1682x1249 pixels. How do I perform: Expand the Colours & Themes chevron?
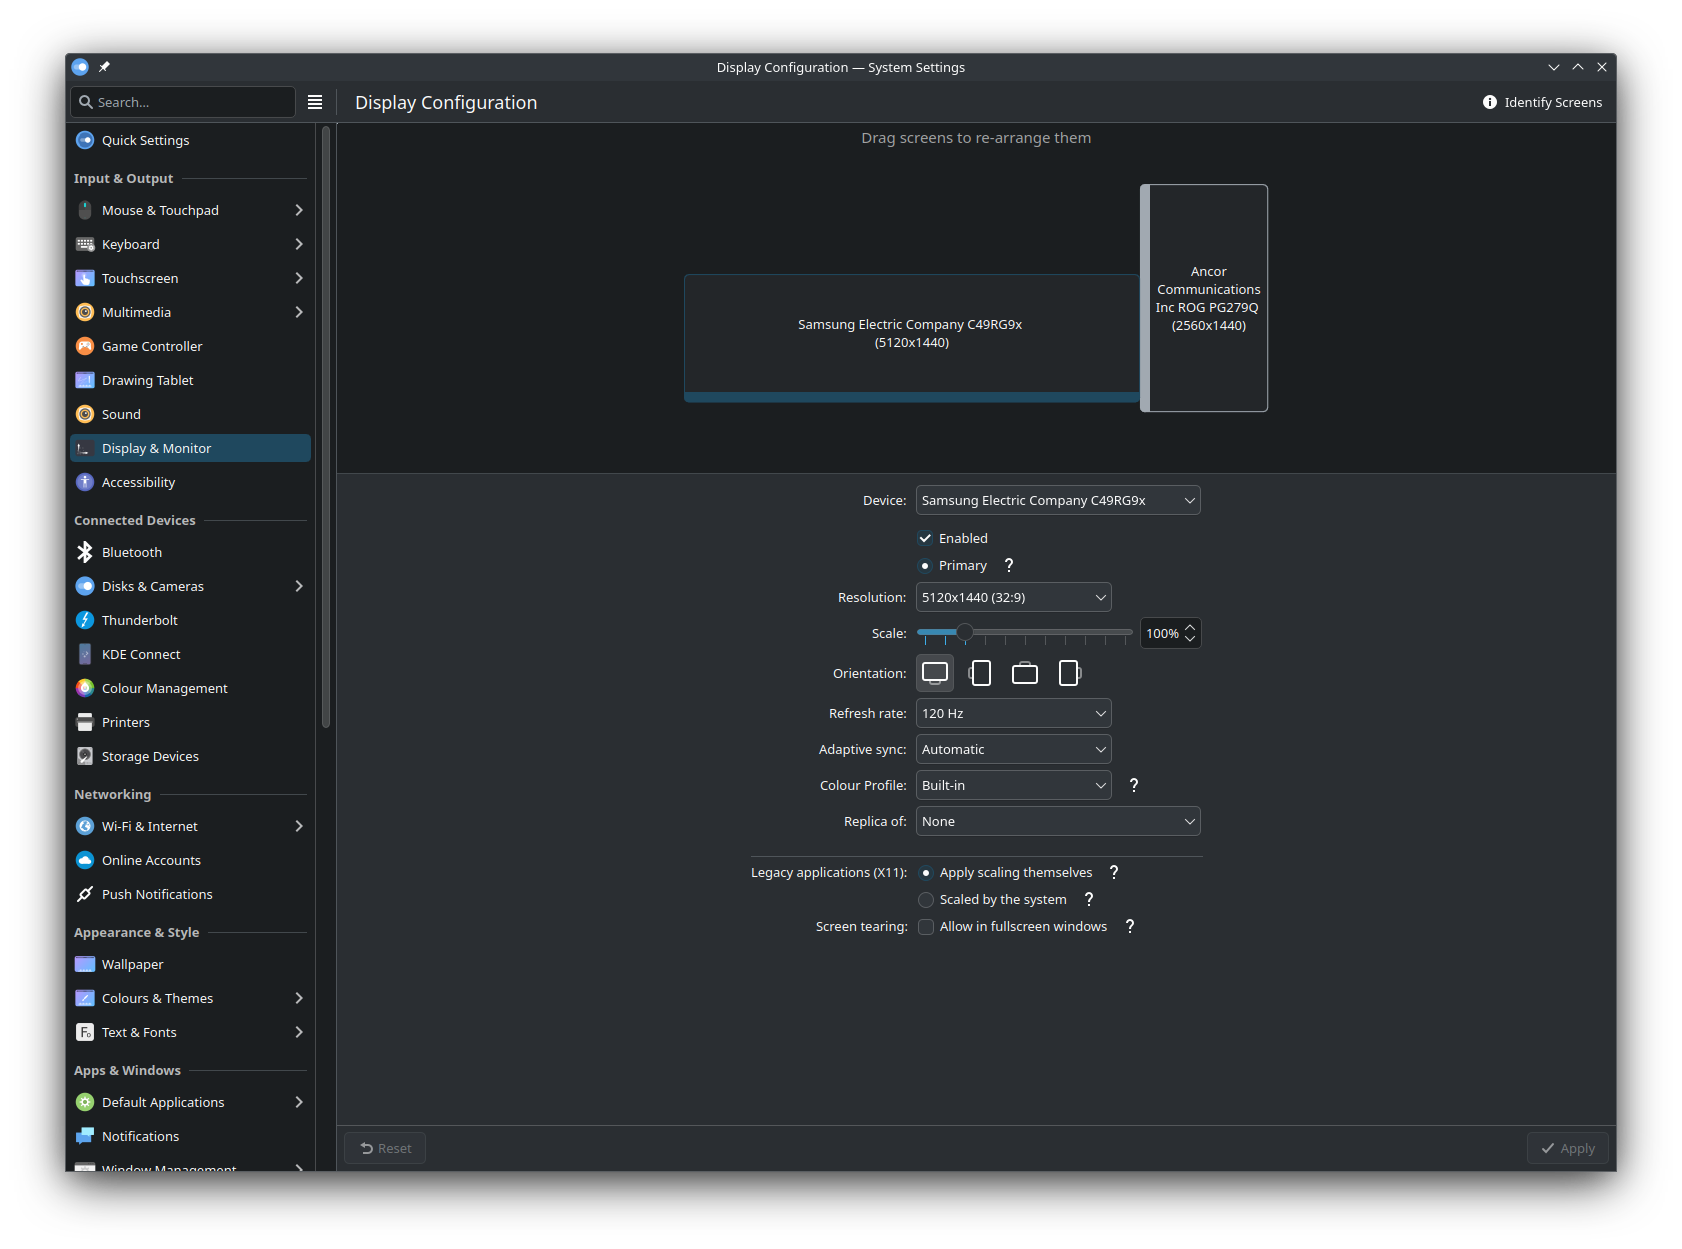click(x=298, y=997)
